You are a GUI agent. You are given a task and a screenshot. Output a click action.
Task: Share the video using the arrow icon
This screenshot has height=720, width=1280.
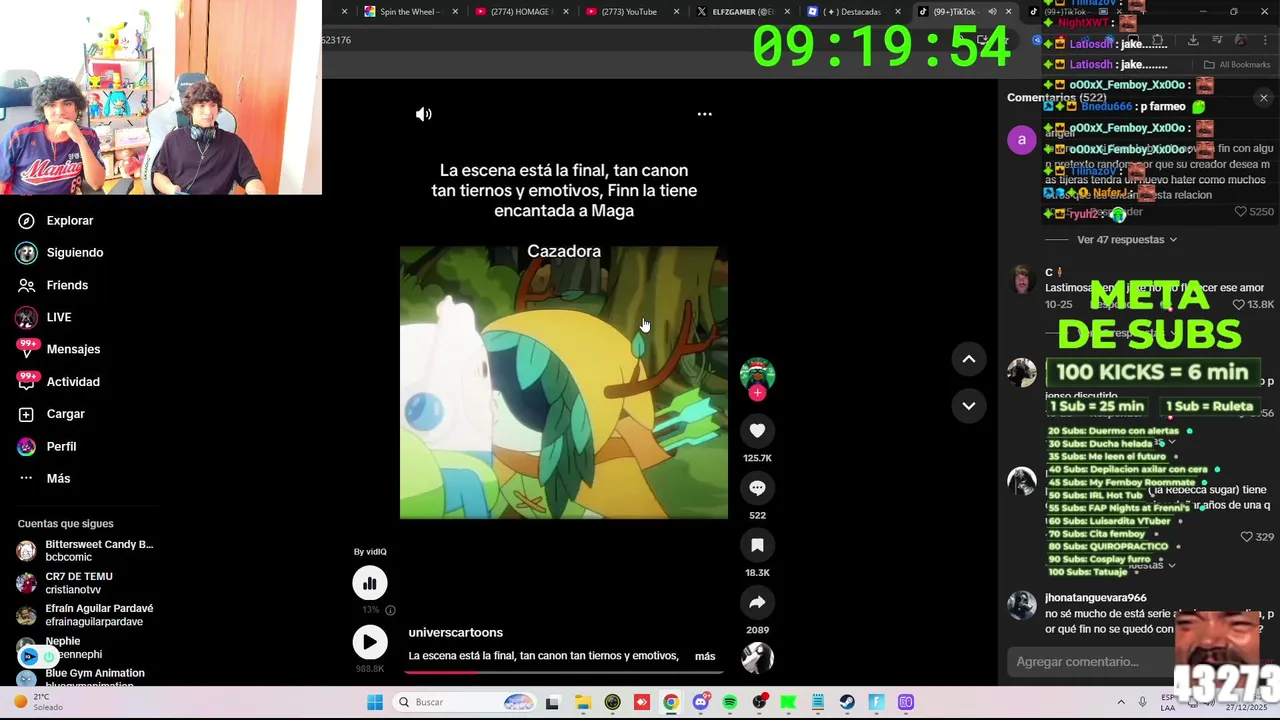point(757,602)
